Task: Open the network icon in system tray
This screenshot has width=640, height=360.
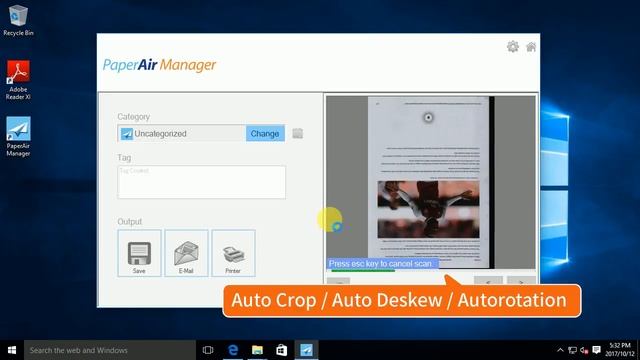Action: pyautogui.click(x=572, y=350)
